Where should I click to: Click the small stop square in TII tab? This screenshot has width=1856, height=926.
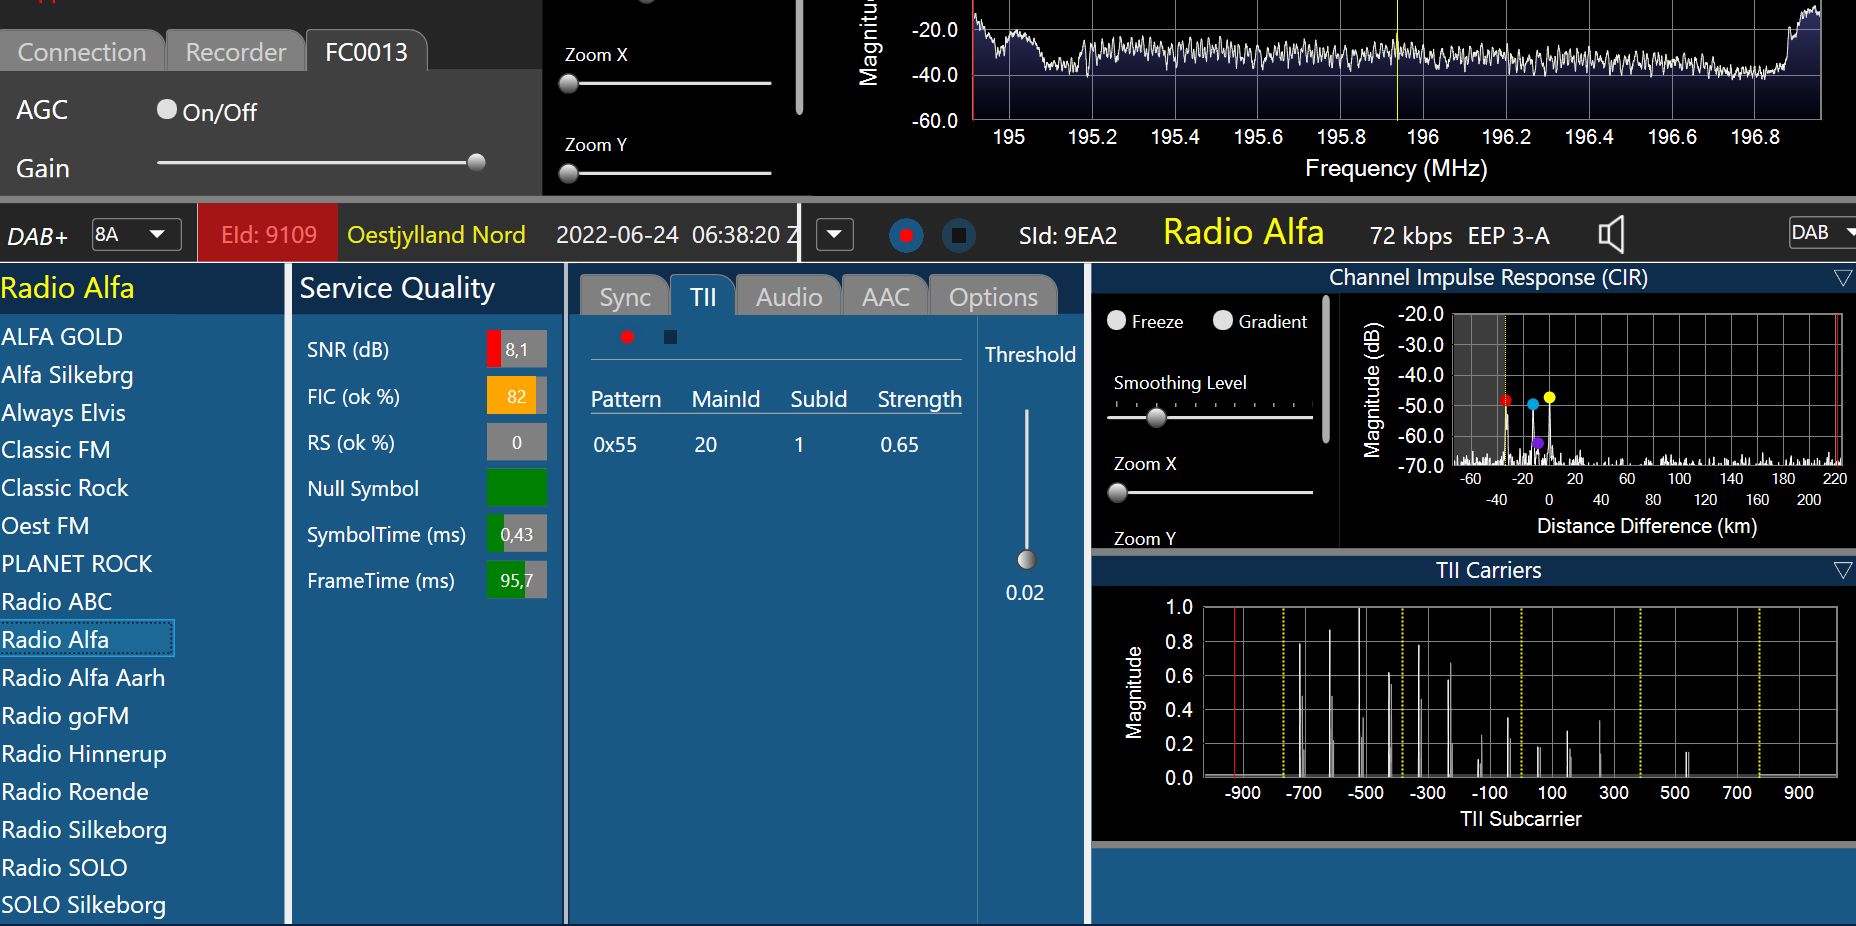click(x=670, y=337)
